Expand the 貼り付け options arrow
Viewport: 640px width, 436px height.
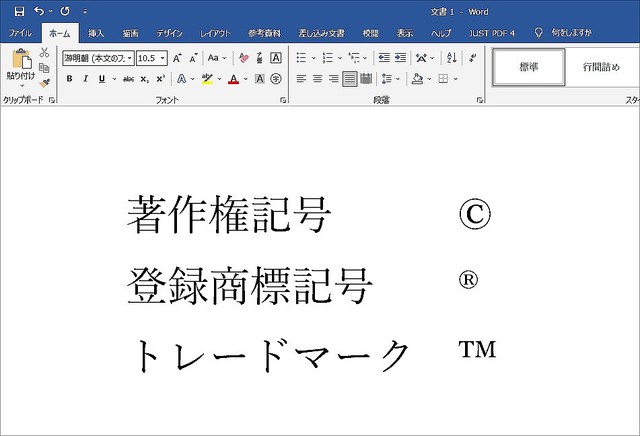[22, 86]
